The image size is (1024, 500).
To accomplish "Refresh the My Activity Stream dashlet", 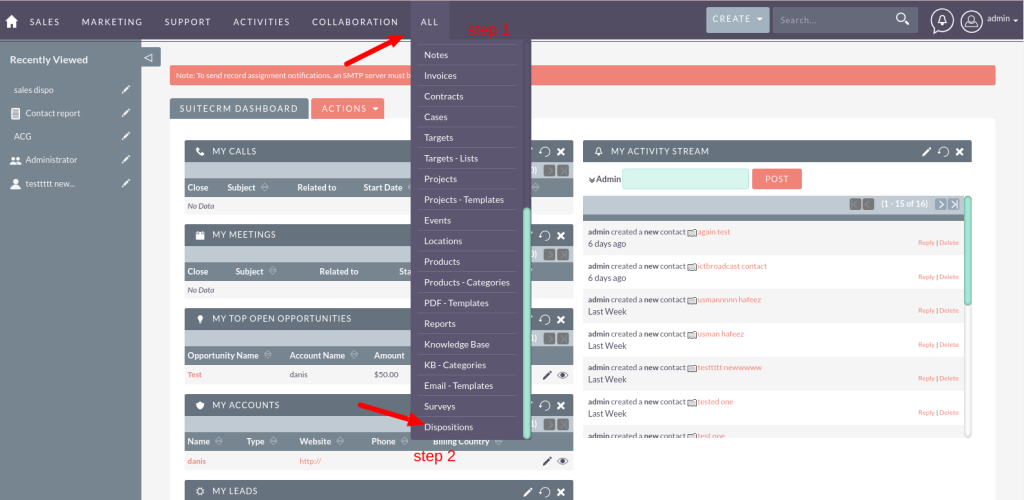I will click(943, 152).
